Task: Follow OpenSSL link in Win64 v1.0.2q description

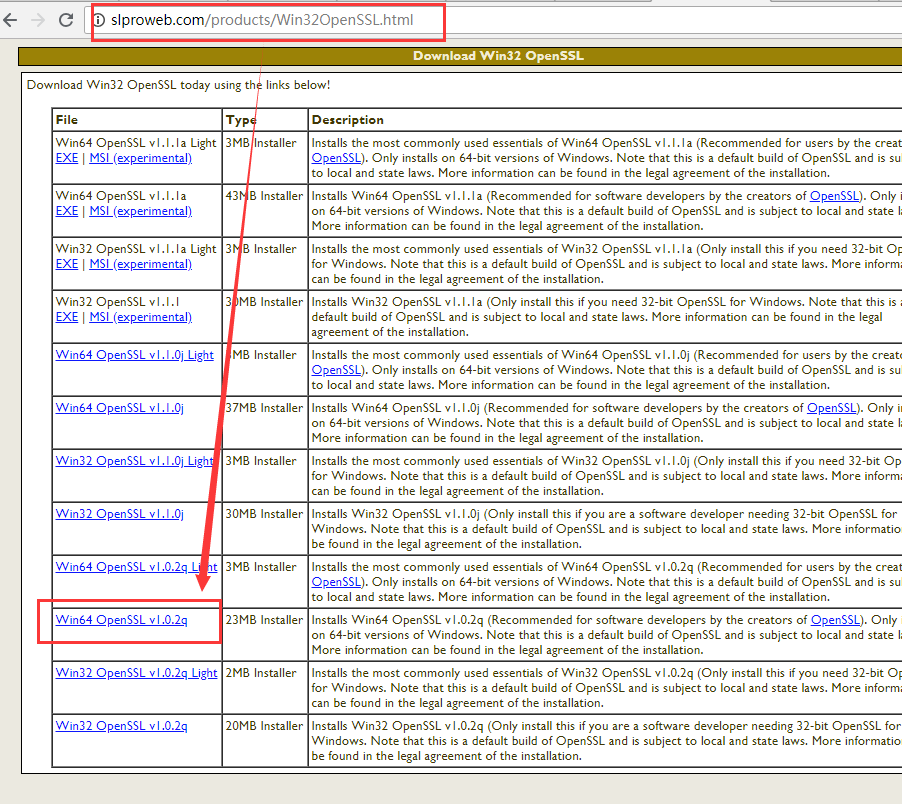Action: click(x=835, y=620)
